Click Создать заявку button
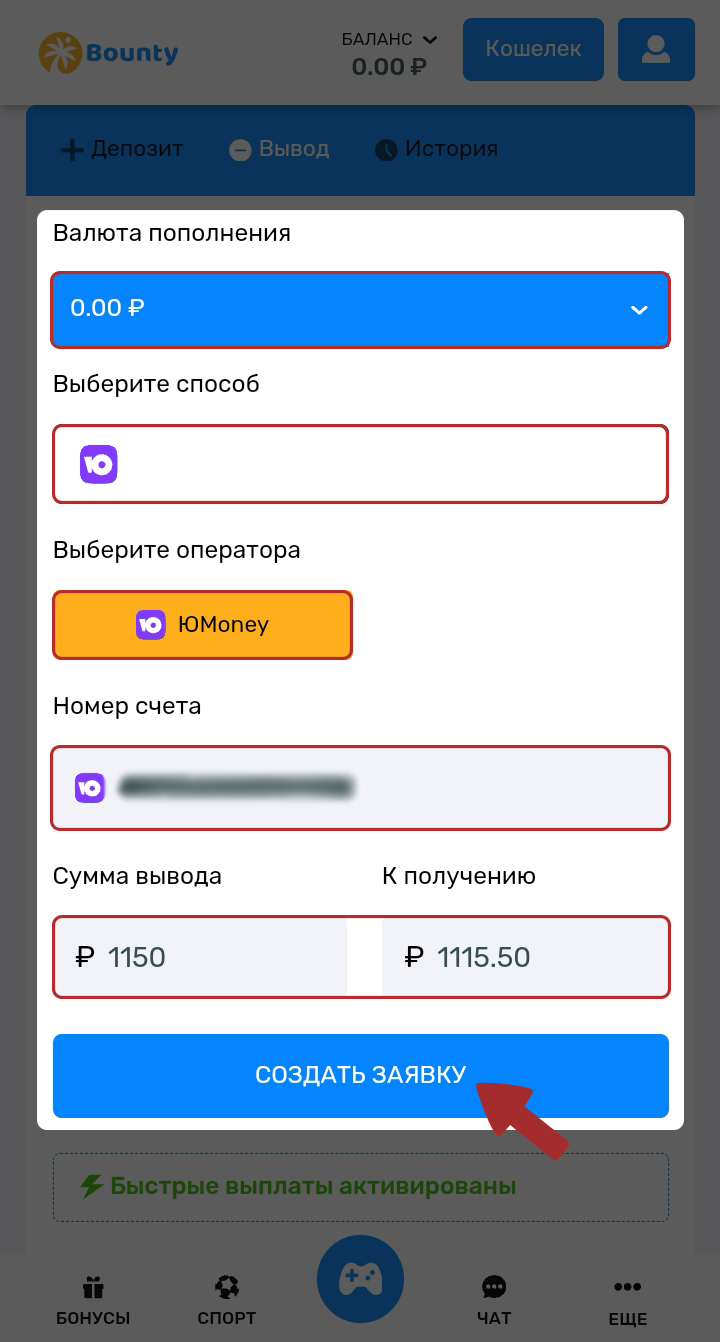720x1342 pixels. pyautogui.click(x=360, y=1075)
